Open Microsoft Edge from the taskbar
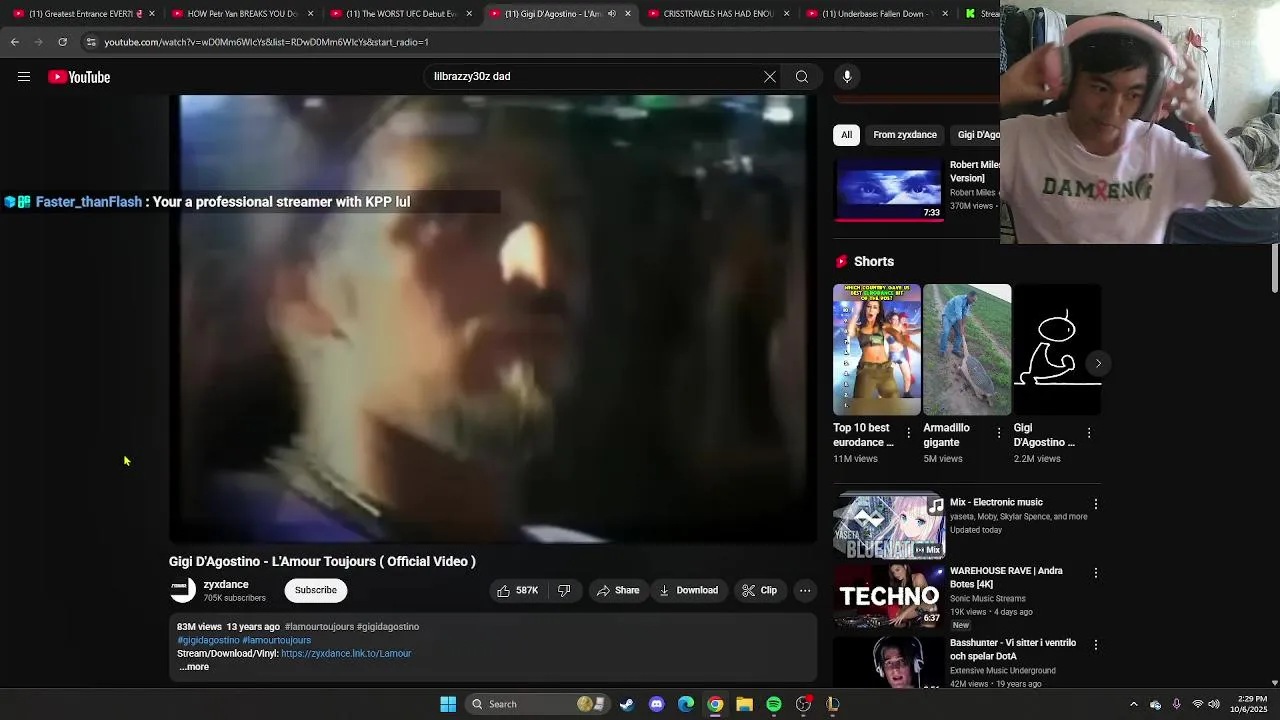1280x720 pixels. pos(686,704)
